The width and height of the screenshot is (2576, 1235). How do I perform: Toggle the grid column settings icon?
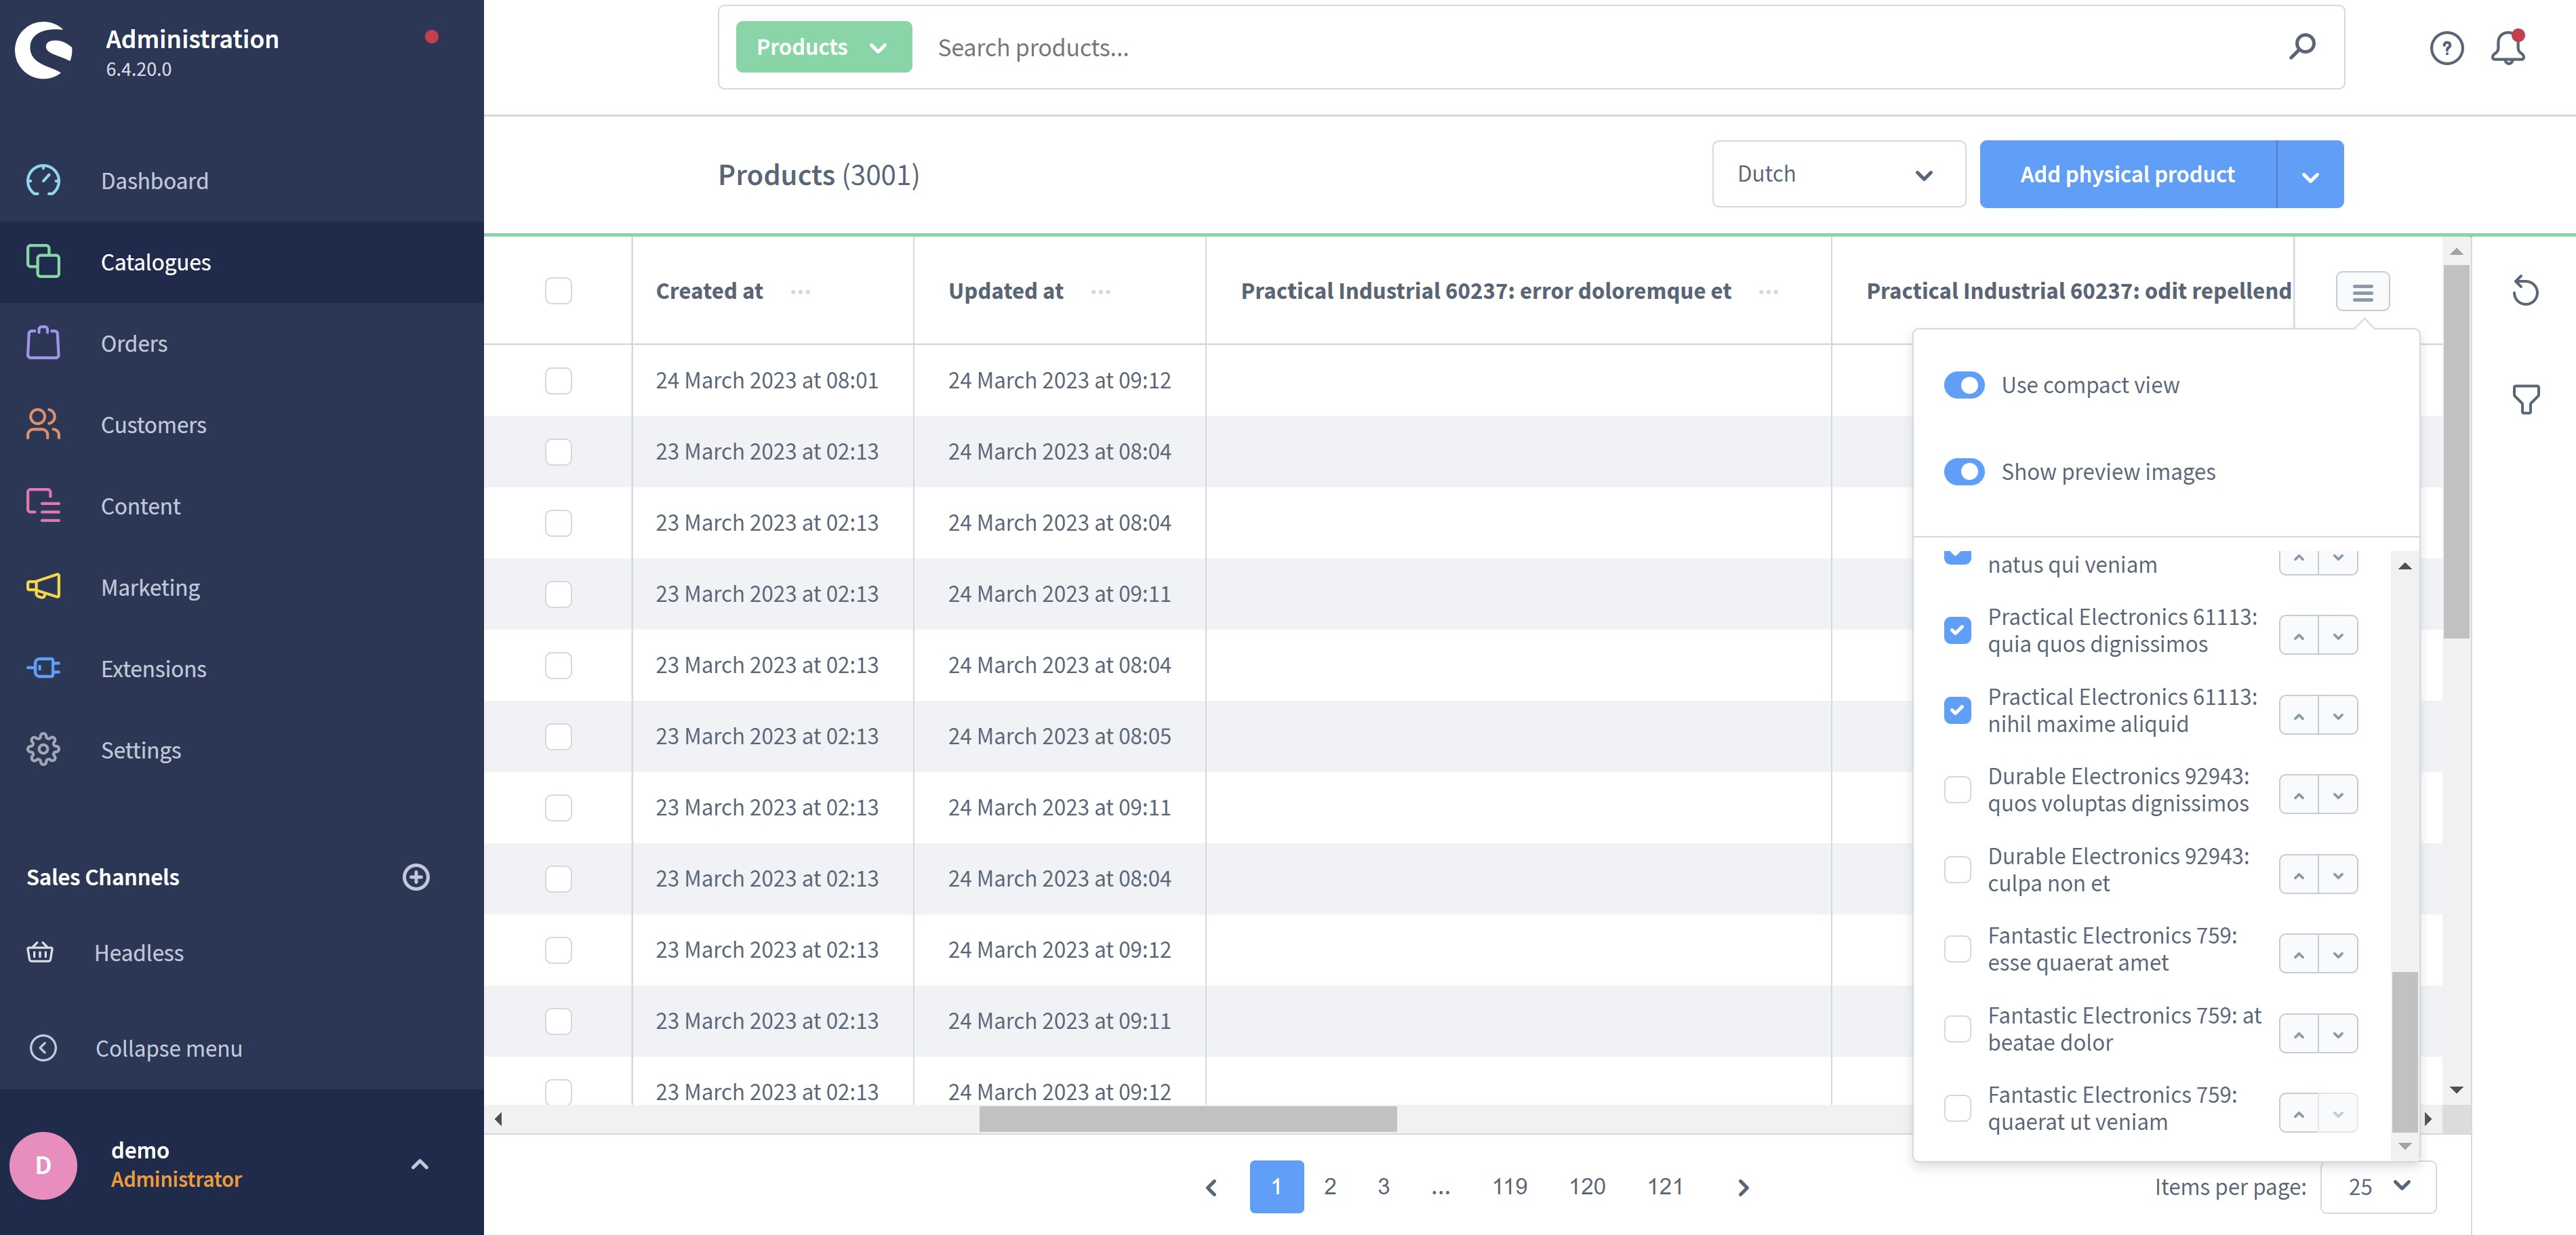pyautogui.click(x=2363, y=292)
